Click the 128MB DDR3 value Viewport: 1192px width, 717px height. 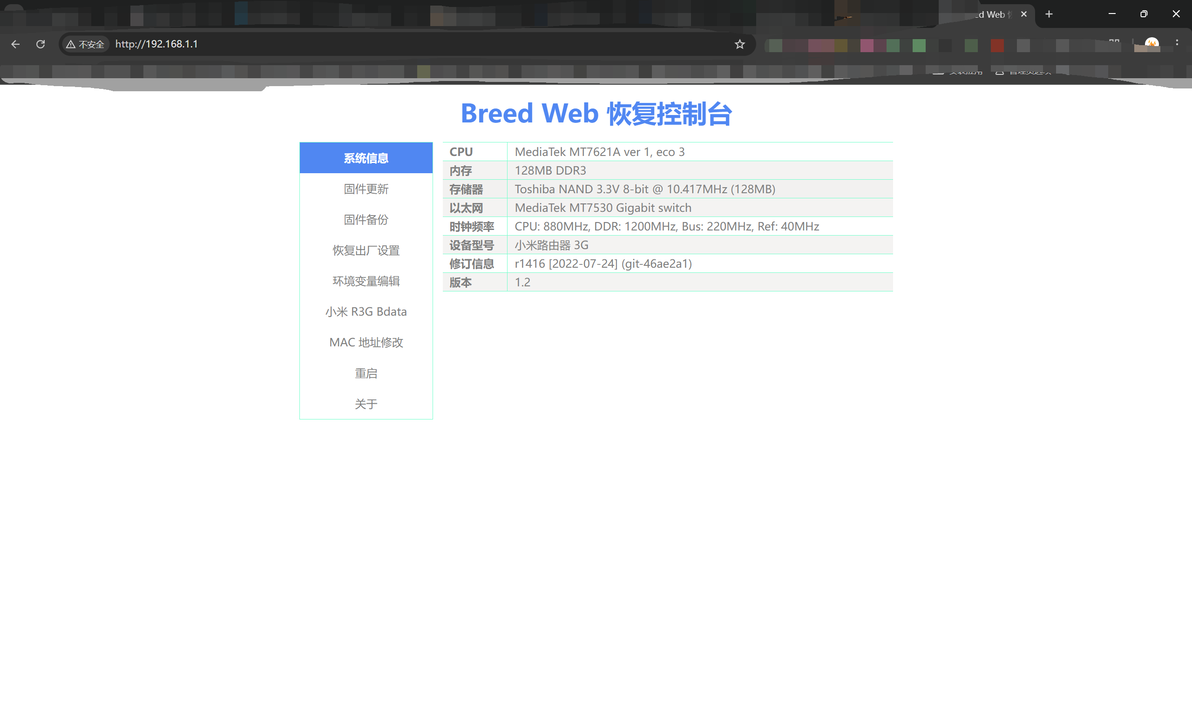coord(550,170)
